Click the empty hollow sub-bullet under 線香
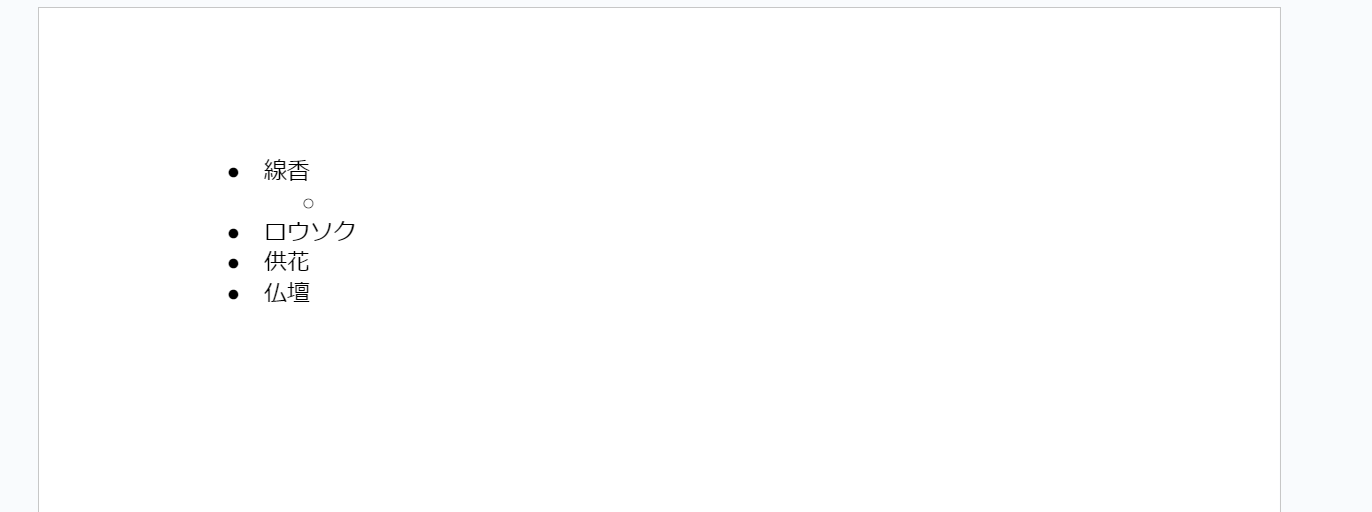This screenshot has width=1372, height=512. [x=308, y=203]
